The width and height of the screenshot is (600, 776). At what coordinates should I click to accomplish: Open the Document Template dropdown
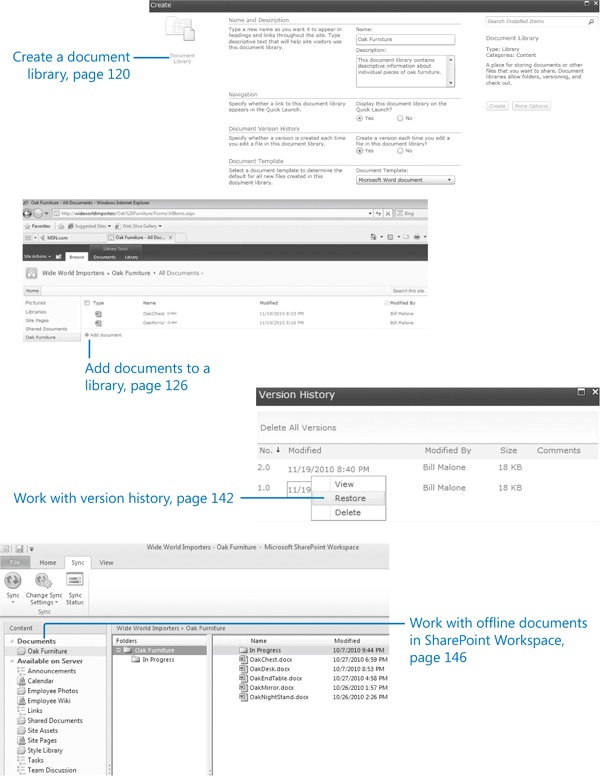click(x=450, y=180)
